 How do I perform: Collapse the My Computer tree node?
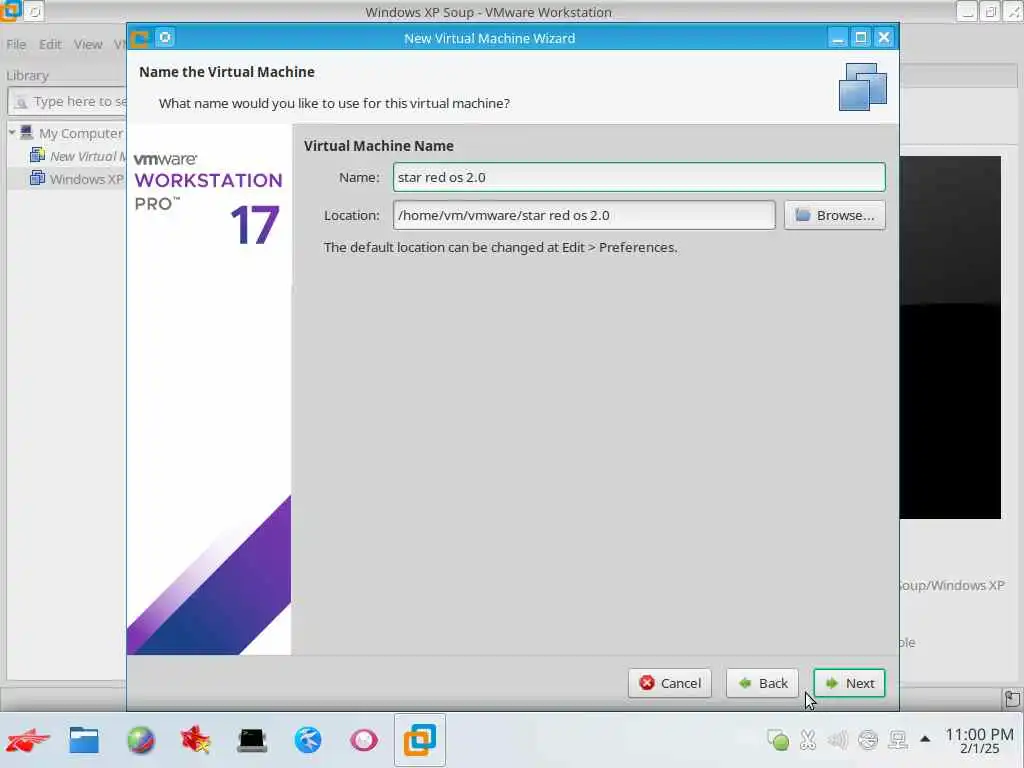coord(12,133)
